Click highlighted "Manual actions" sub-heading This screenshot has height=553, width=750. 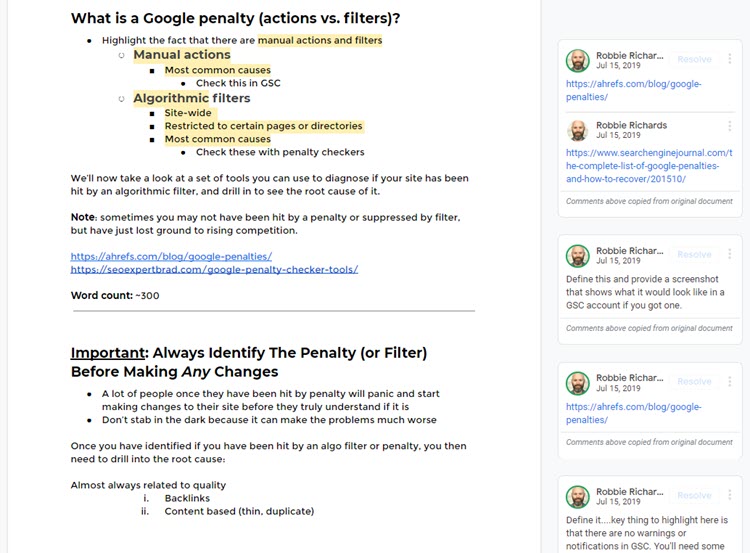(x=182, y=55)
